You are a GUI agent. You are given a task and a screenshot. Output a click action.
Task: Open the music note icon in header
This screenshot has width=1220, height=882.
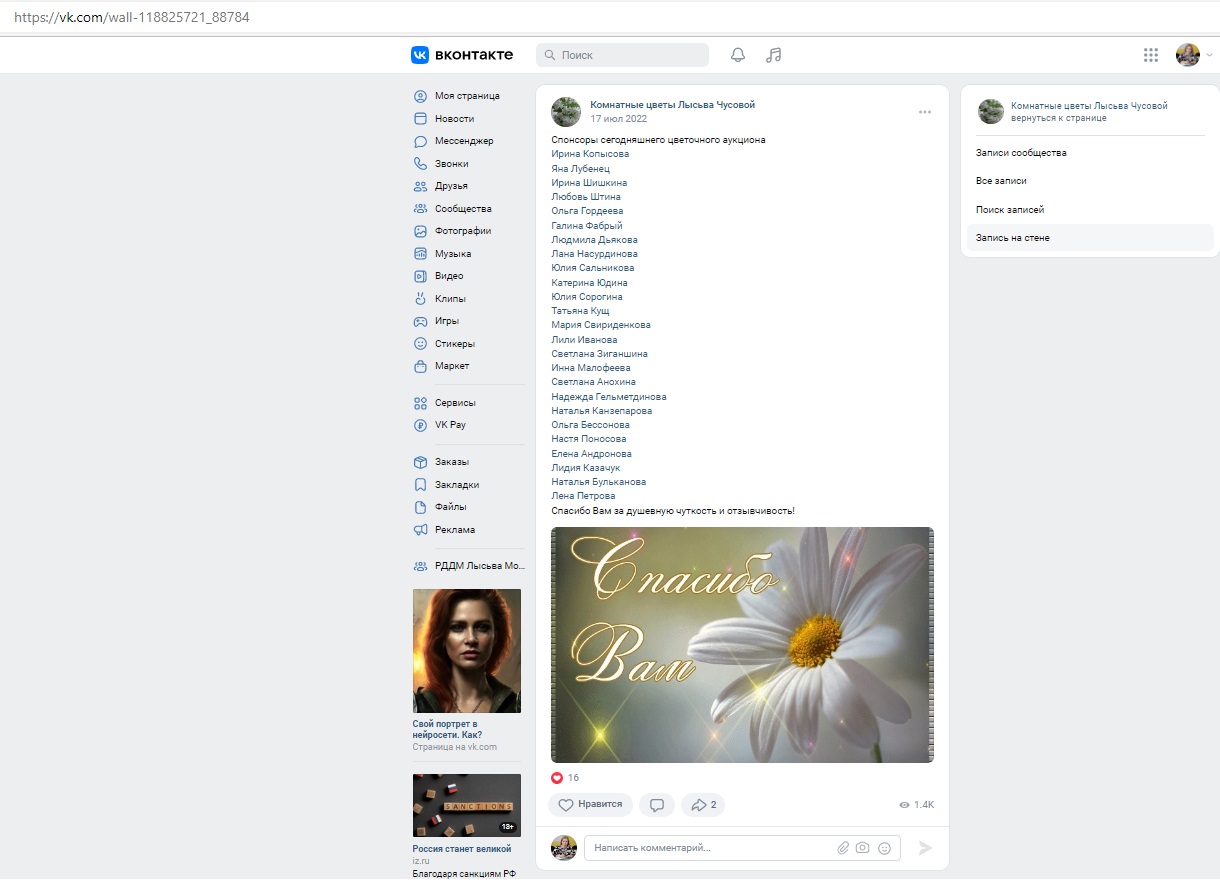pyautogui.click(x=773, y=55)
